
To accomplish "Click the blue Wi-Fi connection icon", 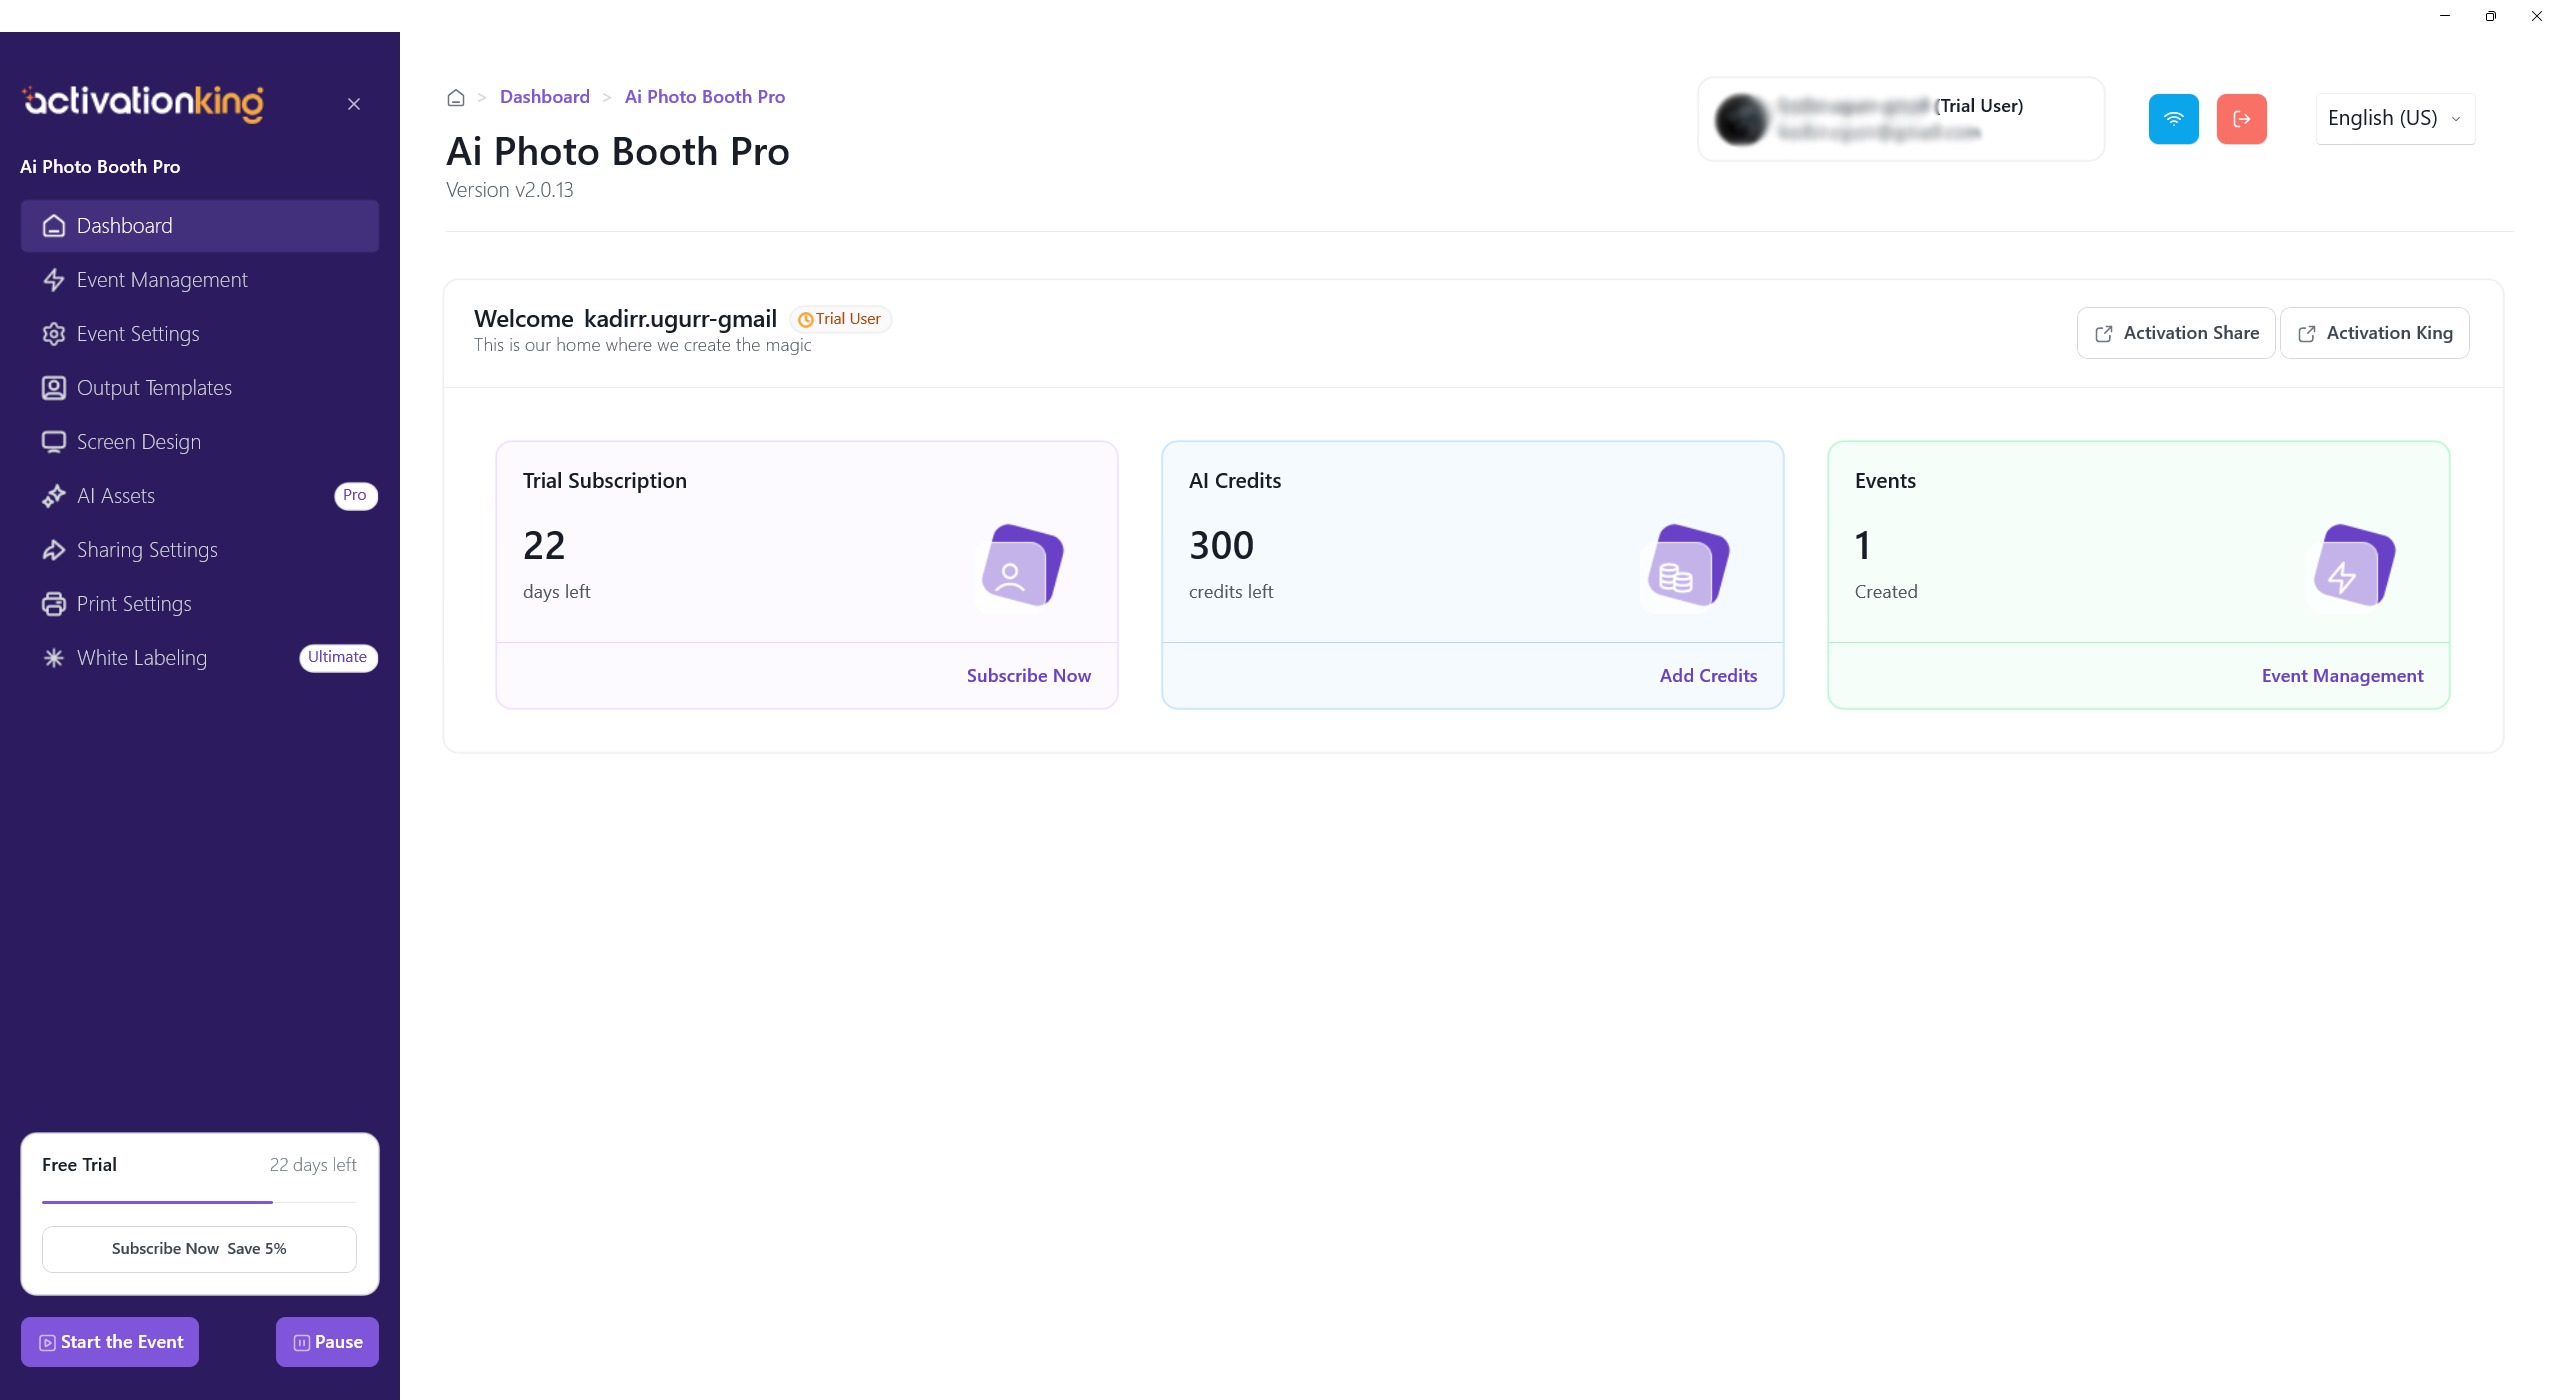I will [x=2173, y=119].
